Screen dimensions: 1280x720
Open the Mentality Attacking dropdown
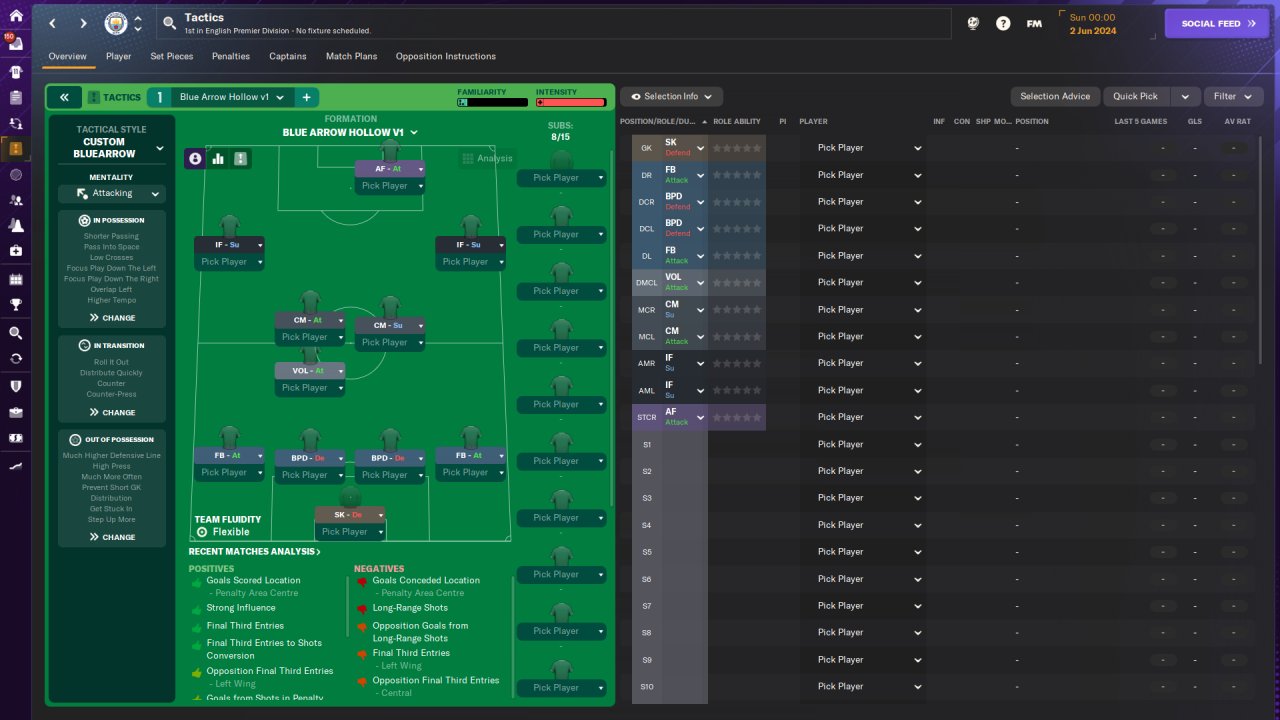point(111,193)
